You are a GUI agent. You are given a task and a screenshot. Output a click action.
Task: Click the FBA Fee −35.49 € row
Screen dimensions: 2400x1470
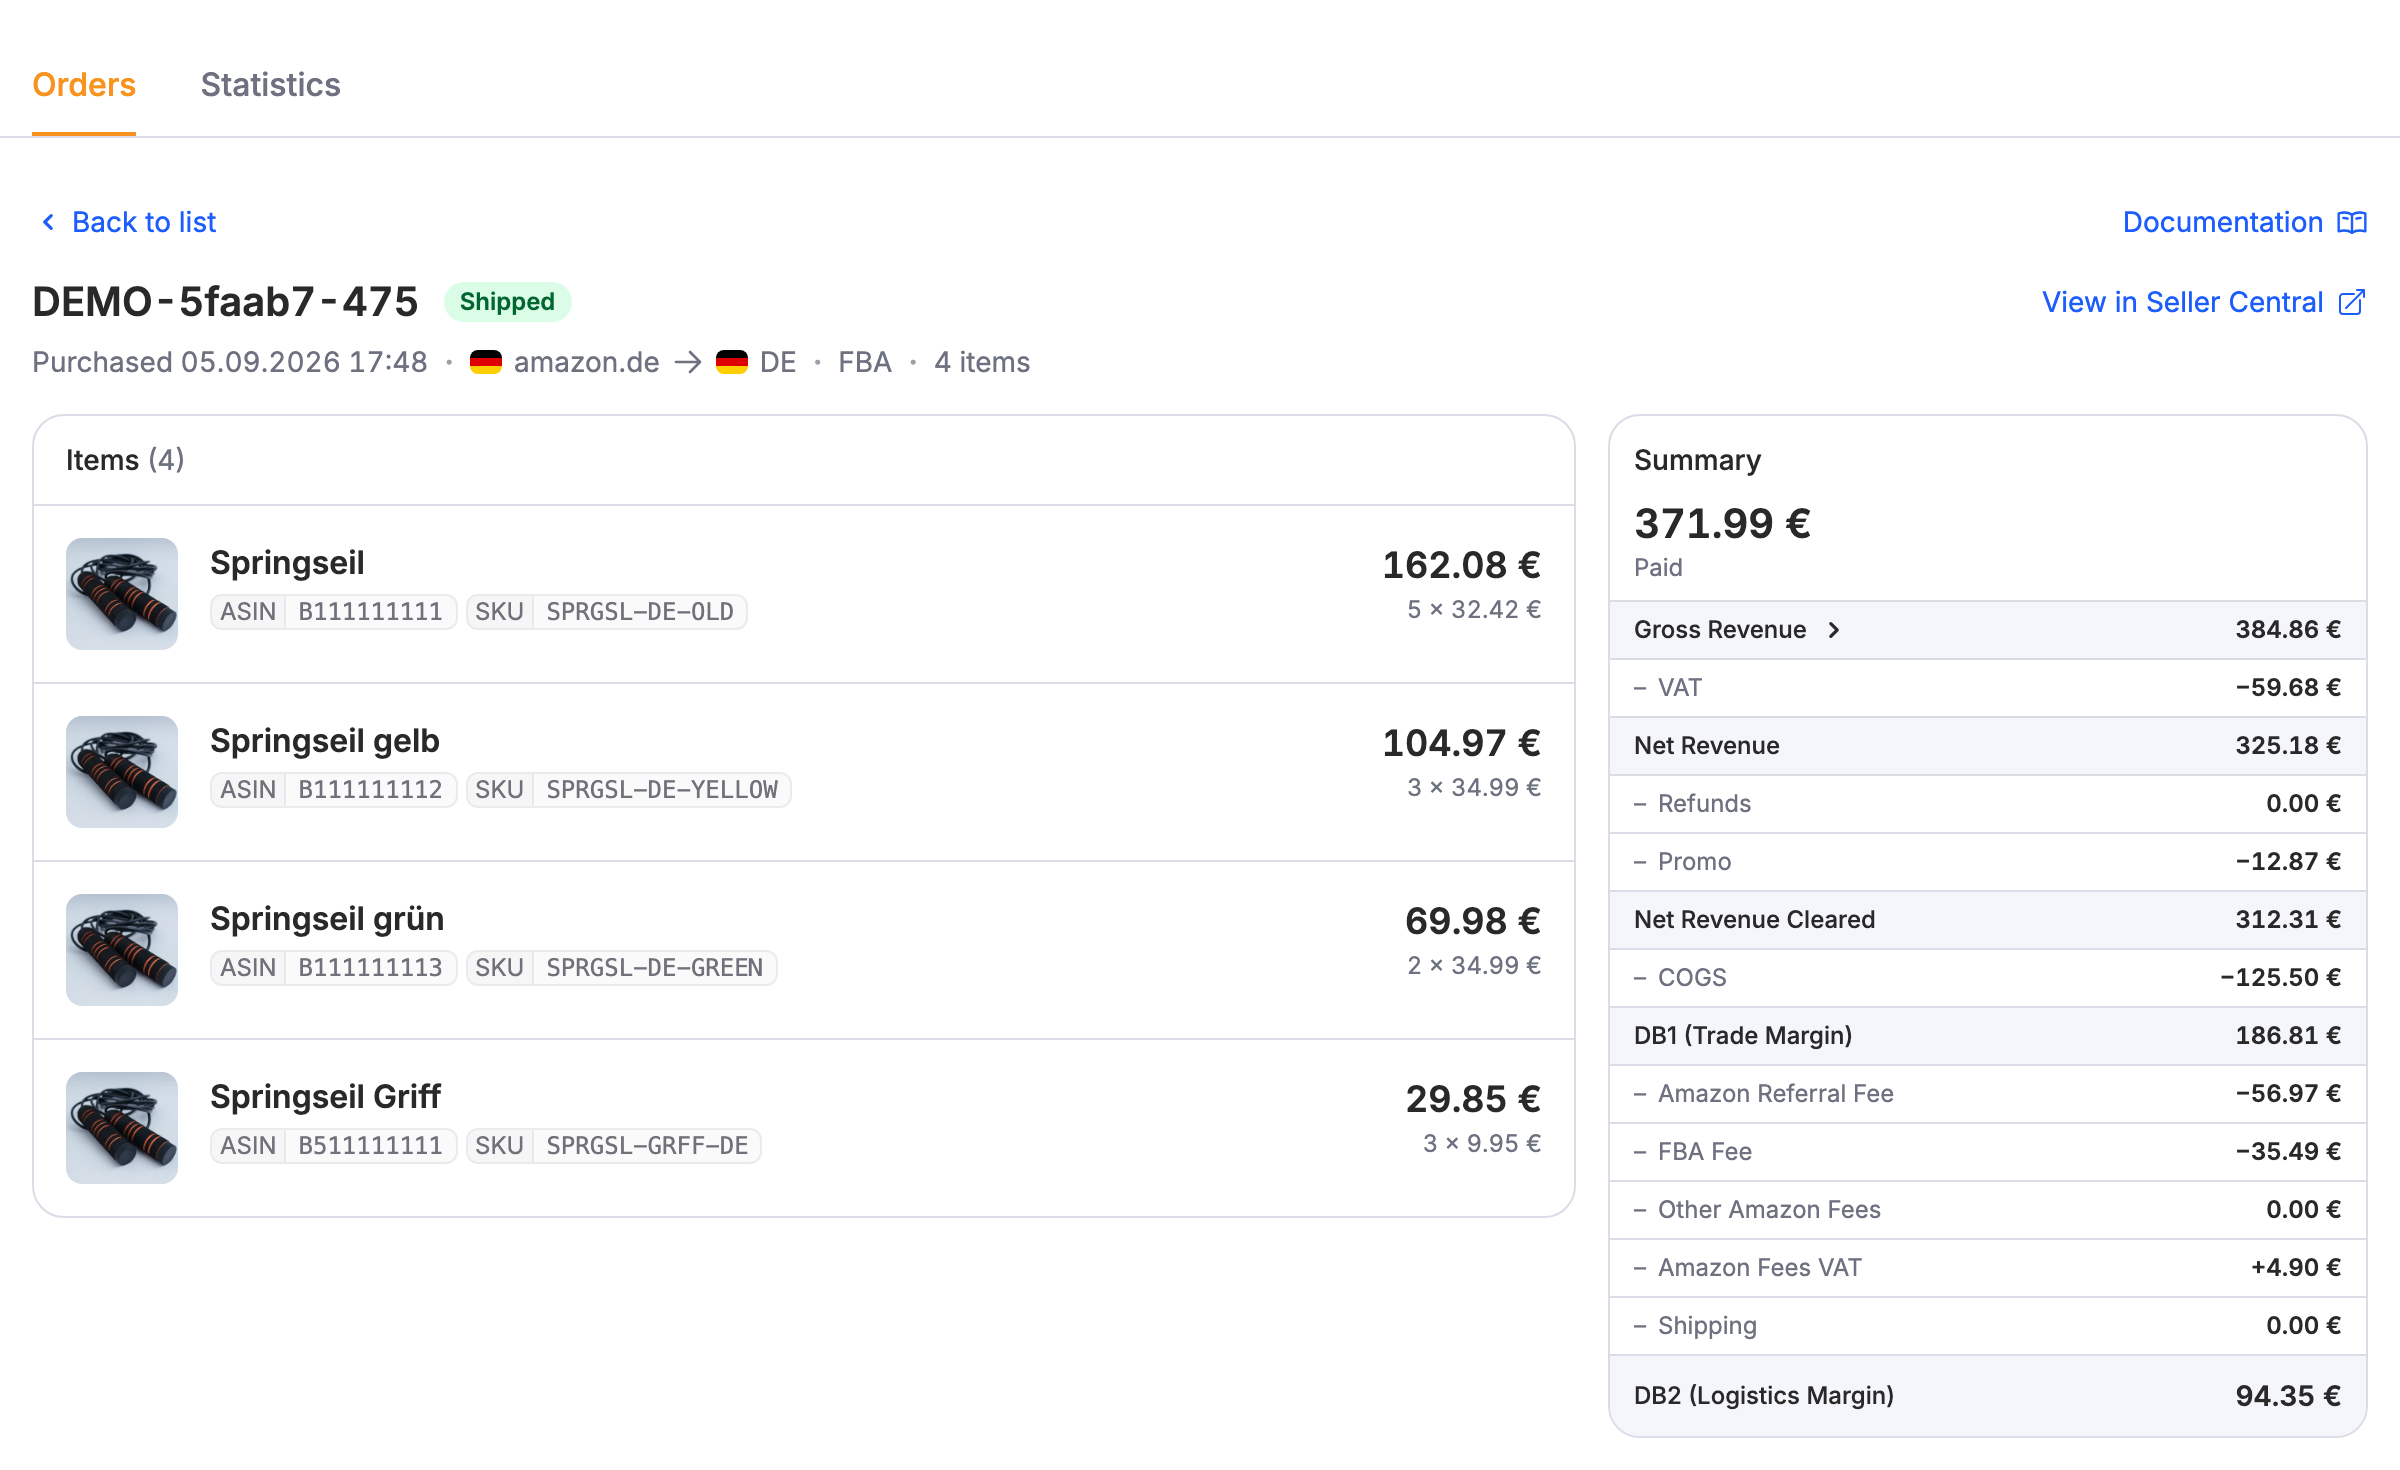tap(1987, 1152)
